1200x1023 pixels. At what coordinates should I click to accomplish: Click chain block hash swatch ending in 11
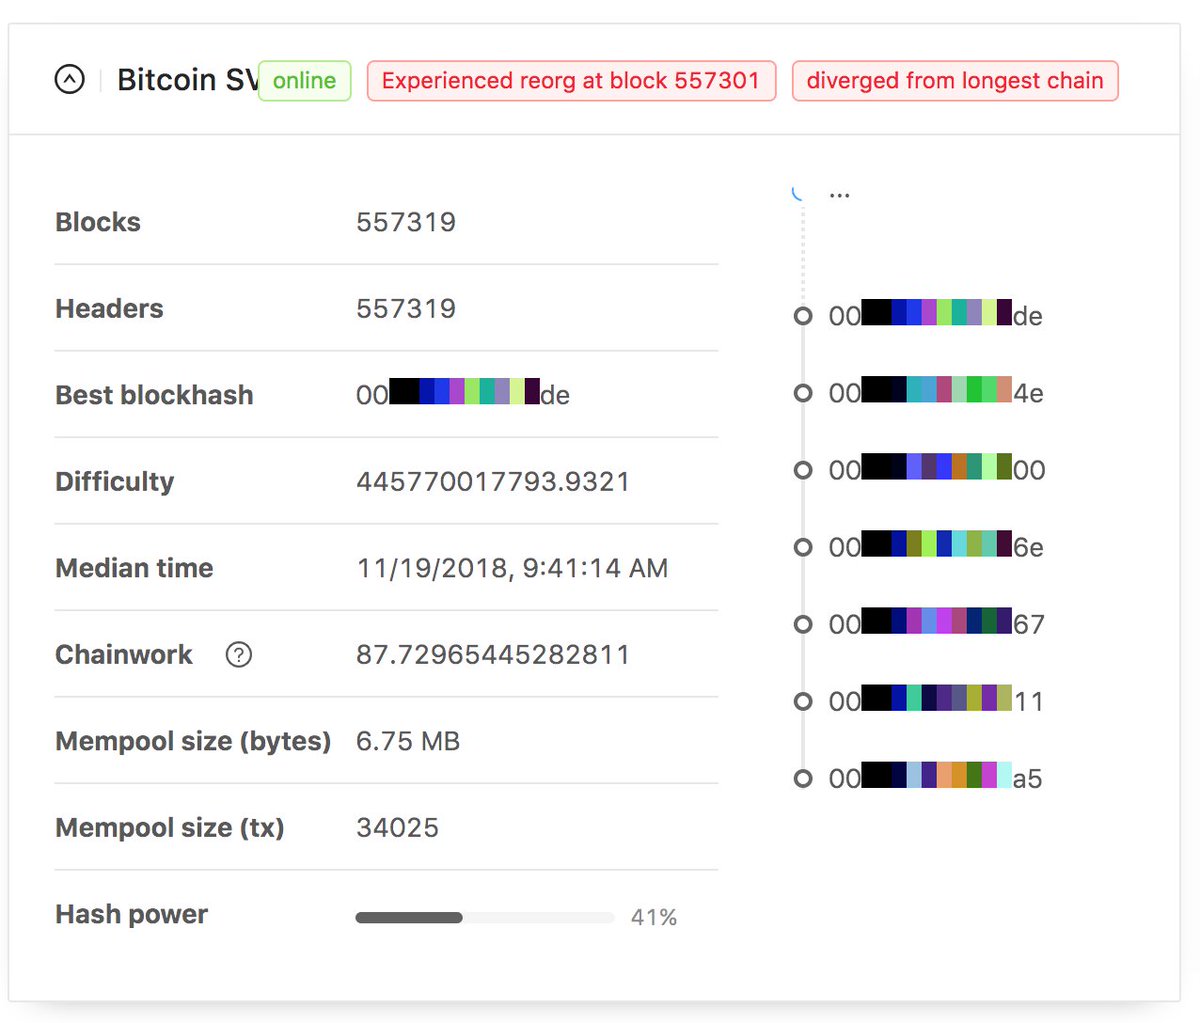coord(936,700)
